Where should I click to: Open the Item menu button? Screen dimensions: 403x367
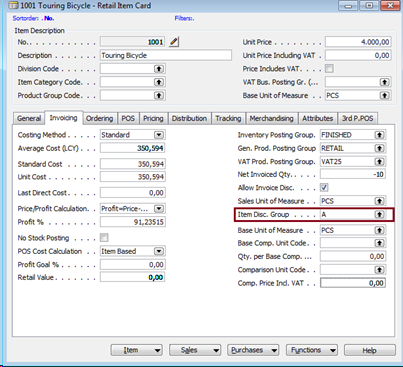[x=137, y=350]
